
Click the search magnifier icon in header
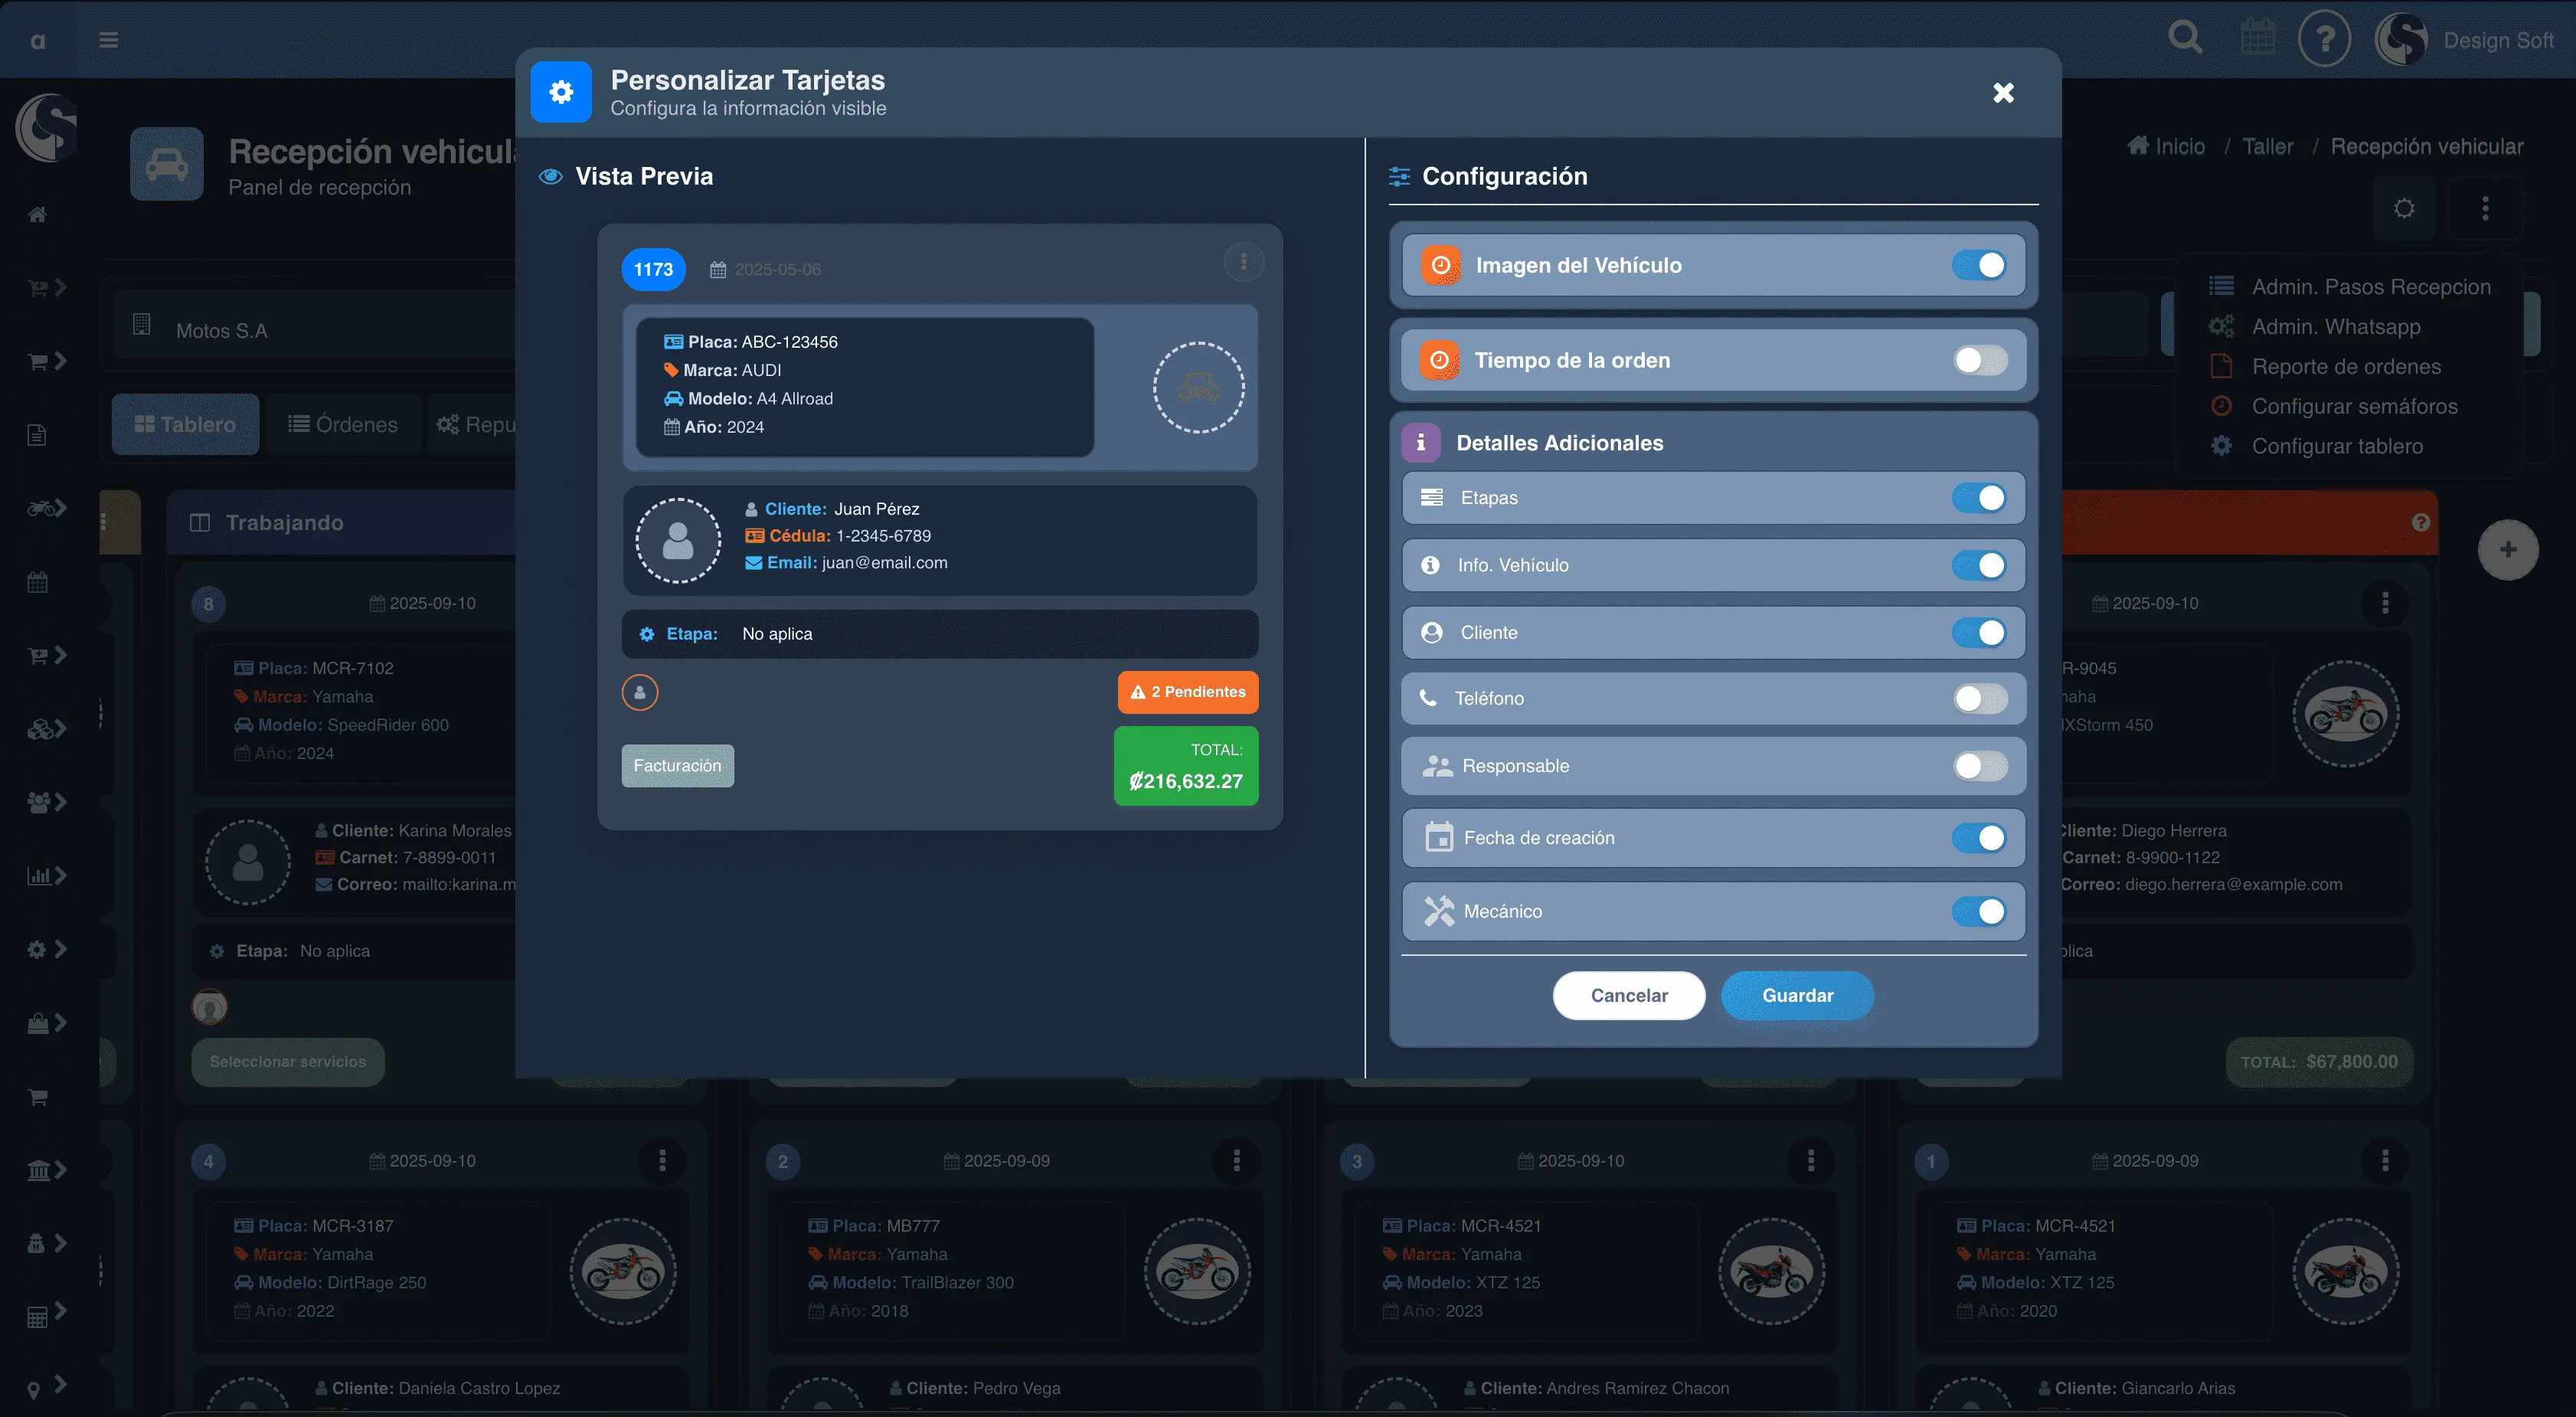2184,38
